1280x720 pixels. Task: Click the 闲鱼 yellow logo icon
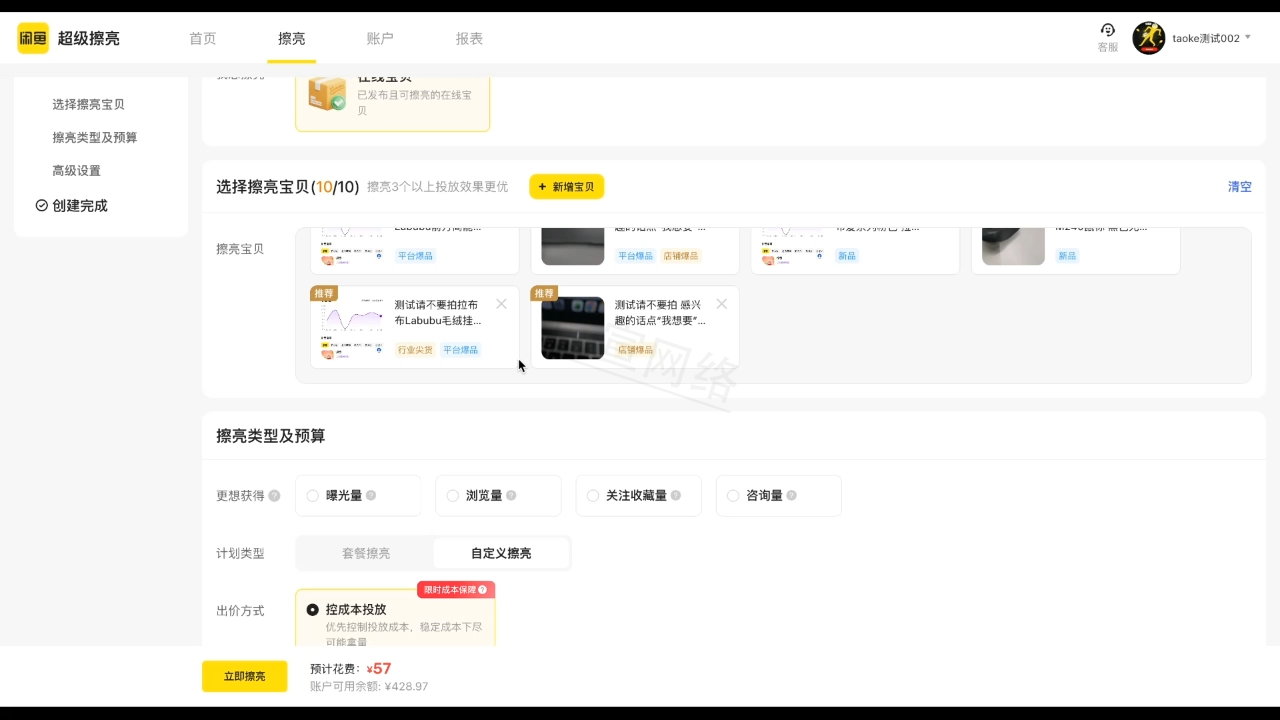33,38
